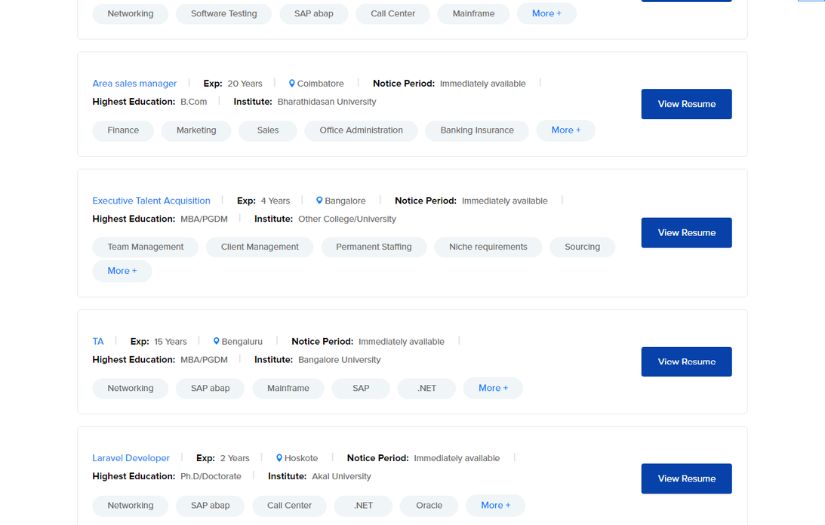Select the SAP abap tag in TA card

tap(210, 388)
